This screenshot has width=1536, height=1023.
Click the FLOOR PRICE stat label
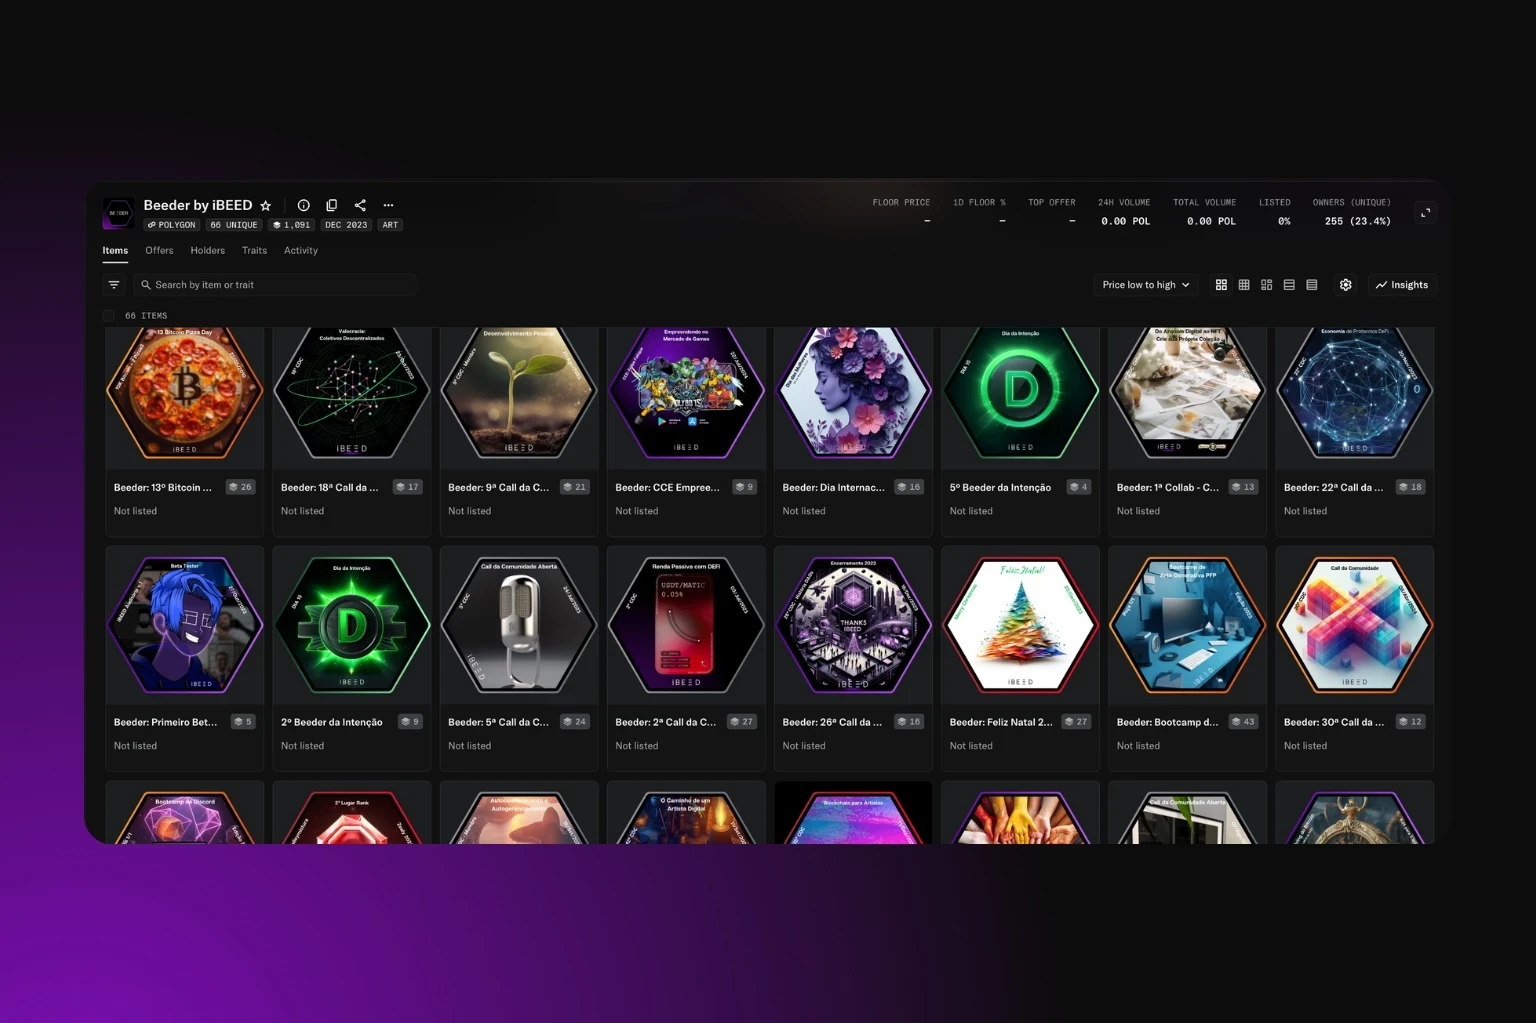(x=901, y=202)
